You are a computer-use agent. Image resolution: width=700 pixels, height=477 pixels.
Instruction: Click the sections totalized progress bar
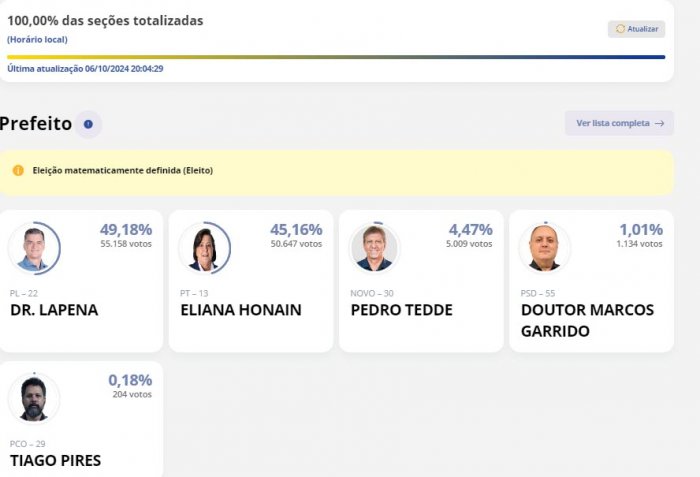point(335,57)
